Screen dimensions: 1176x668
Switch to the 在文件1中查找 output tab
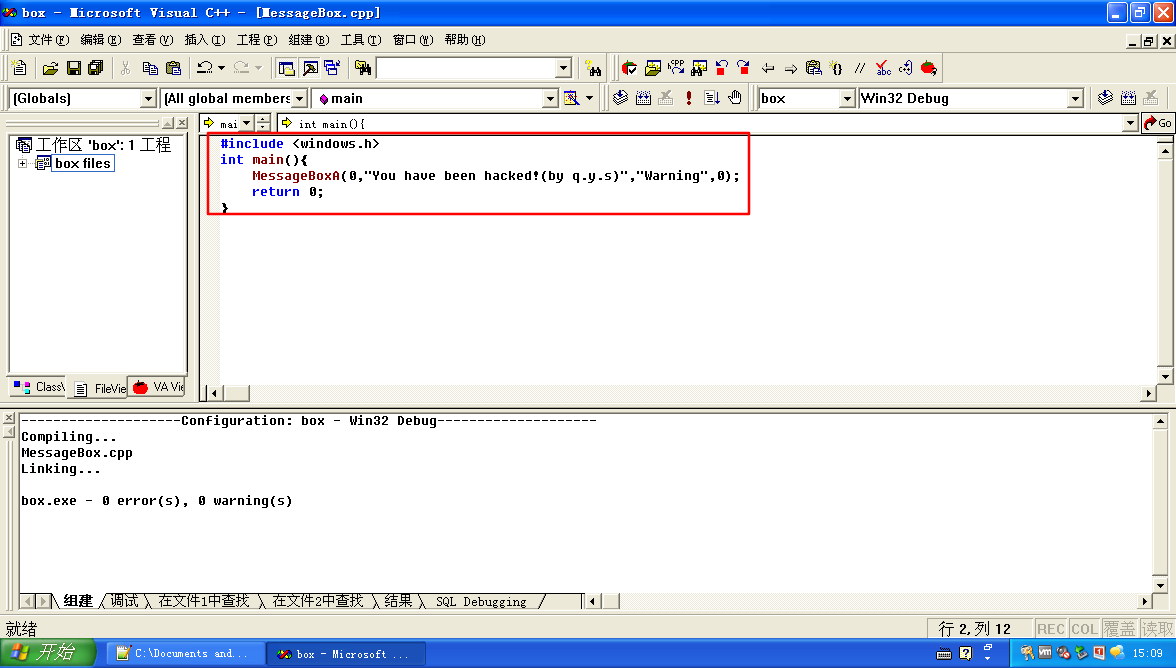tap(203, 601)
